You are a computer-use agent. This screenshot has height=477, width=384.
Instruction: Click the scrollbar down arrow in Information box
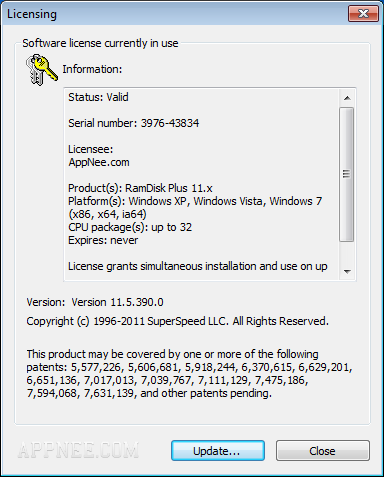pos(347,272)
